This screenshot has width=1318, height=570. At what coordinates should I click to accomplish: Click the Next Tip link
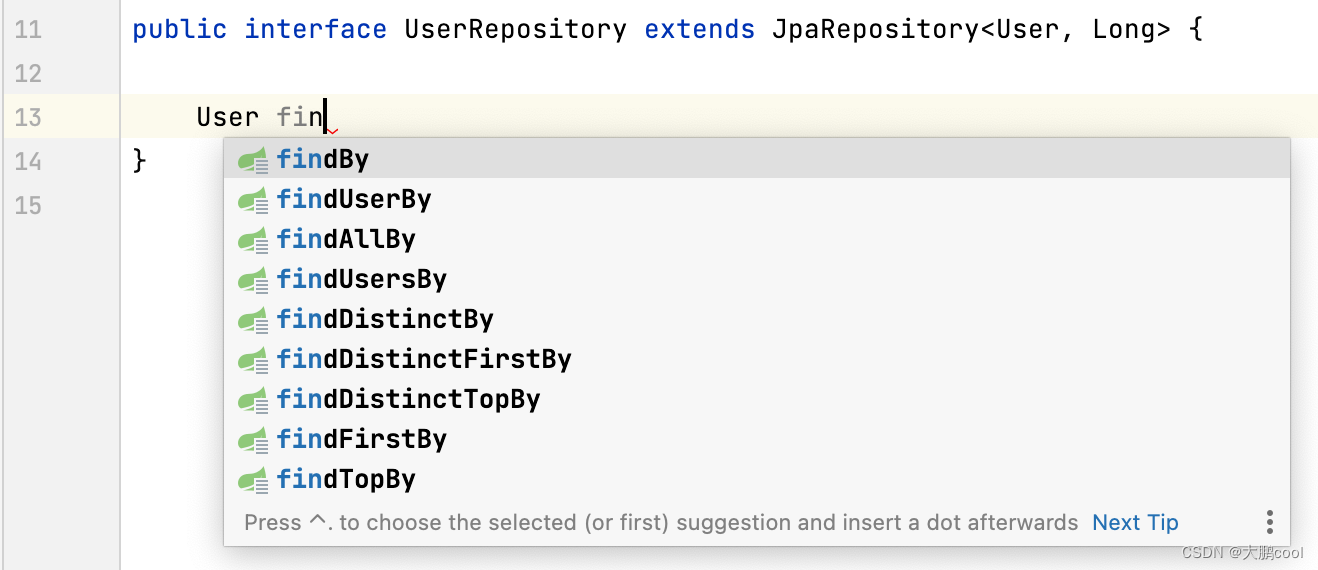[1135, 522]
